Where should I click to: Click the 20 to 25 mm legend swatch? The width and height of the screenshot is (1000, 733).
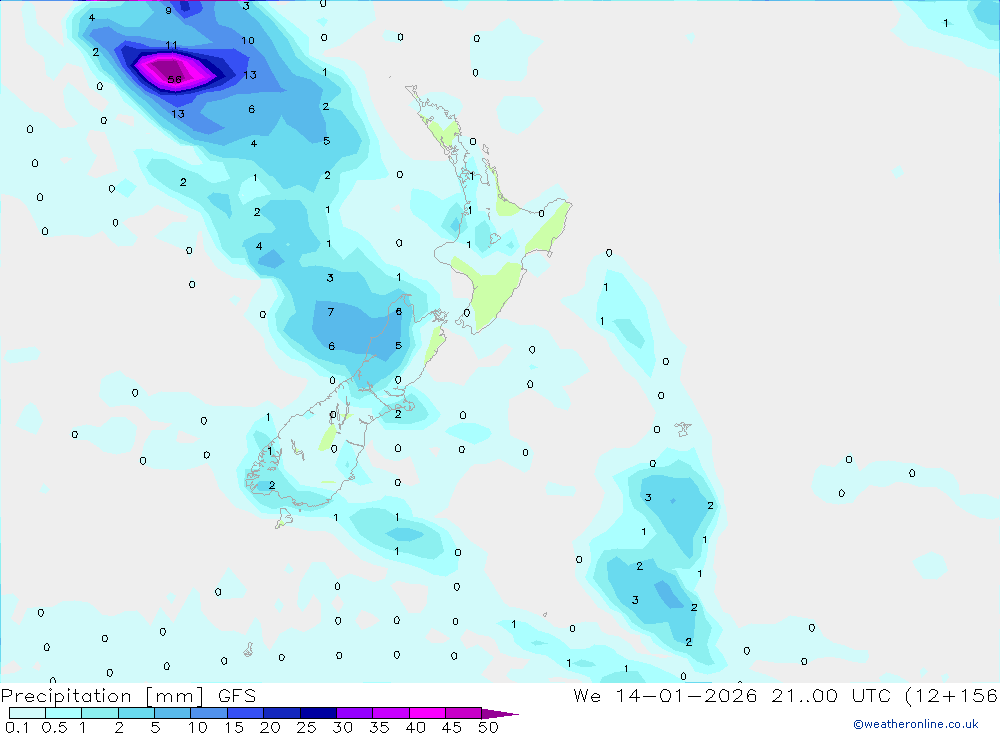click(x=281, y=713)
